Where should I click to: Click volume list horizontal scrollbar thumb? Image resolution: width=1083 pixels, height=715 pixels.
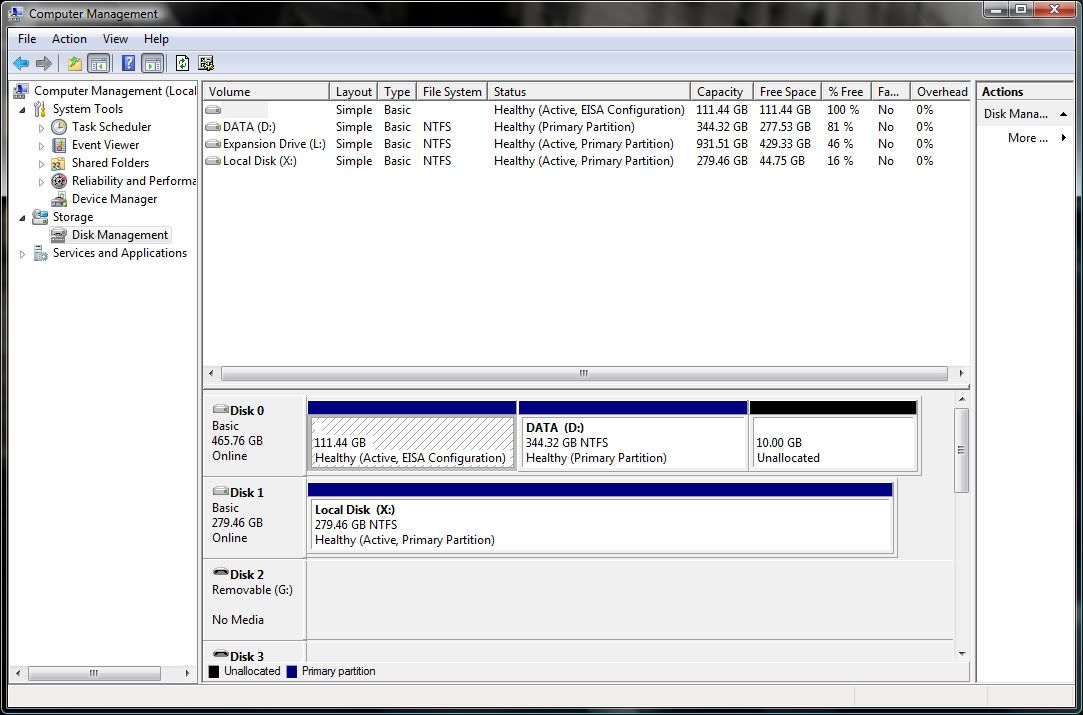pyautogui.click(x=584, y=374)
